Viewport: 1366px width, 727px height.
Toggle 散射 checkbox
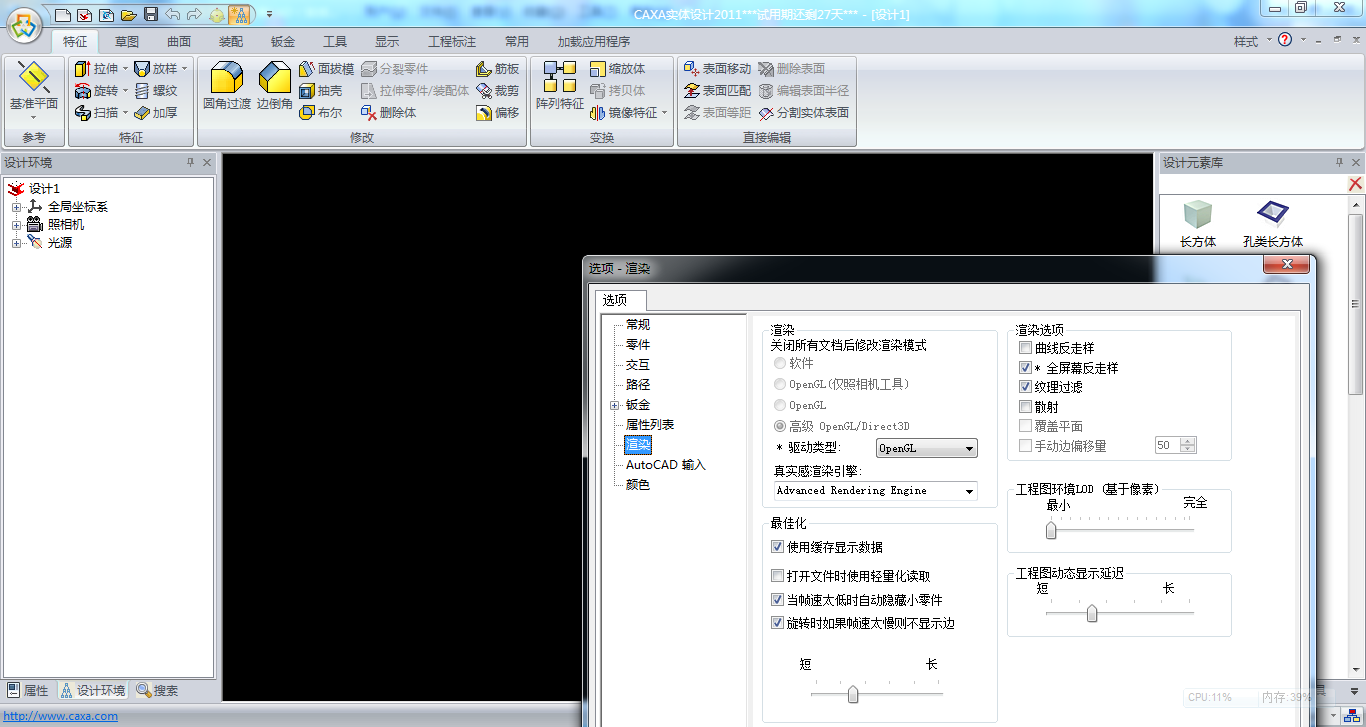click(x=1025, y=407)
